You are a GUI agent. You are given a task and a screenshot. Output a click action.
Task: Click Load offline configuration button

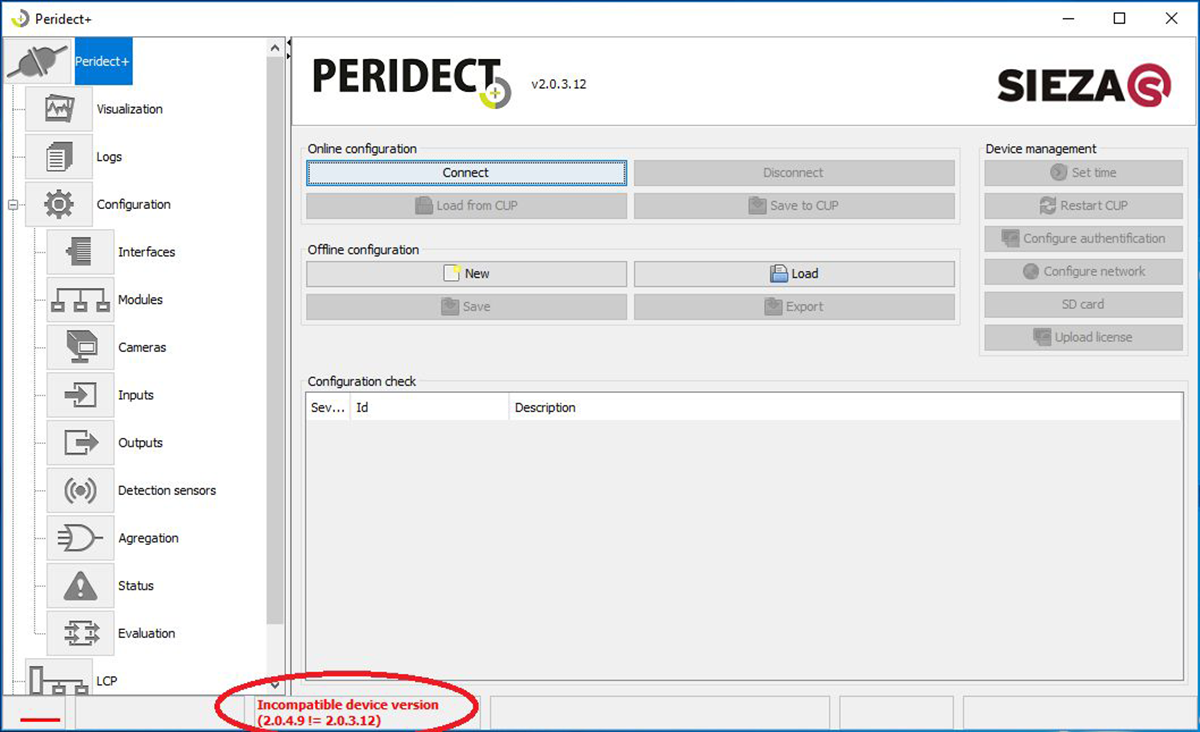click(794, 274)
